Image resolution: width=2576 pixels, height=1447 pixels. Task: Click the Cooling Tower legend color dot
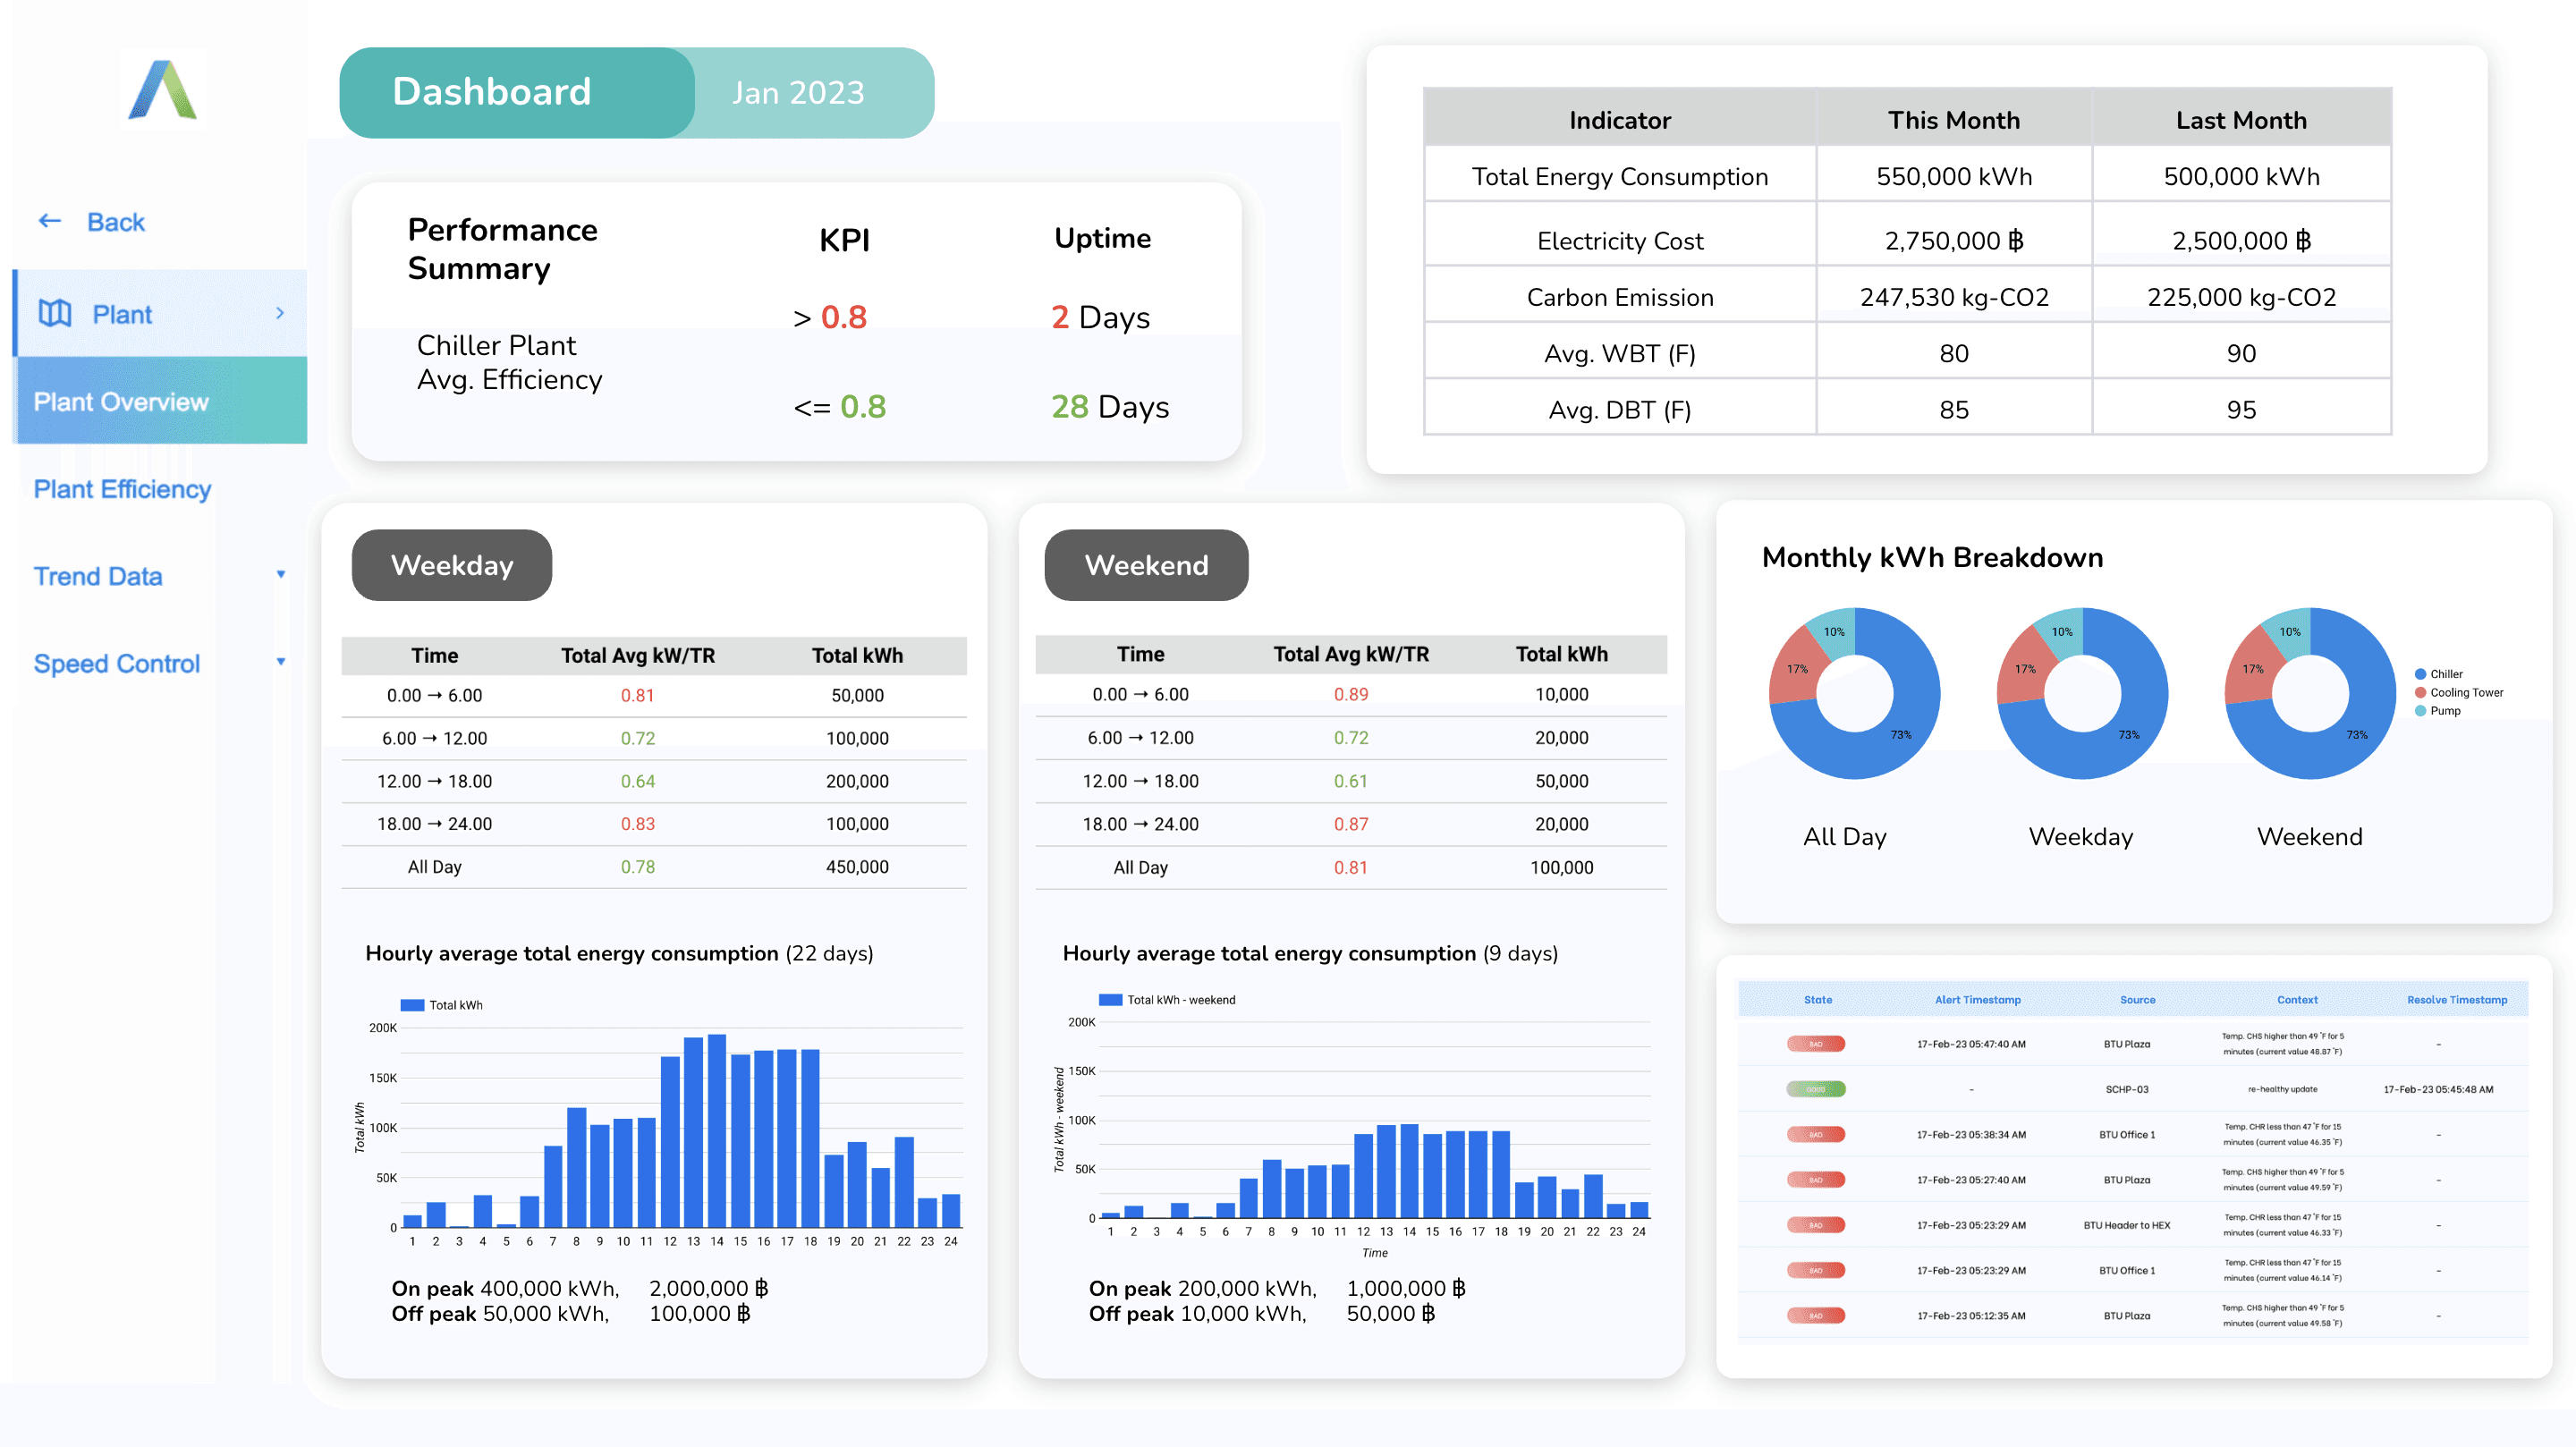click(x=2421, y=692)
